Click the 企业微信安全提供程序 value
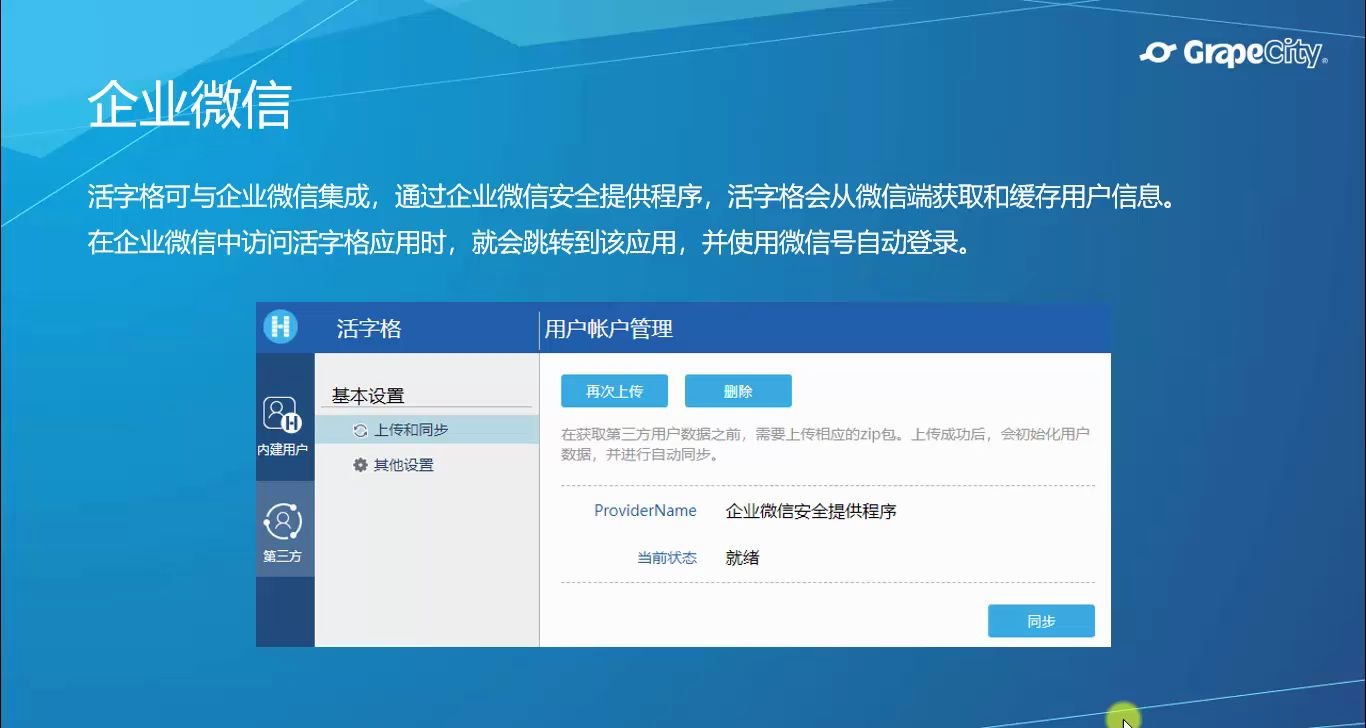 (x=811, y=511)
